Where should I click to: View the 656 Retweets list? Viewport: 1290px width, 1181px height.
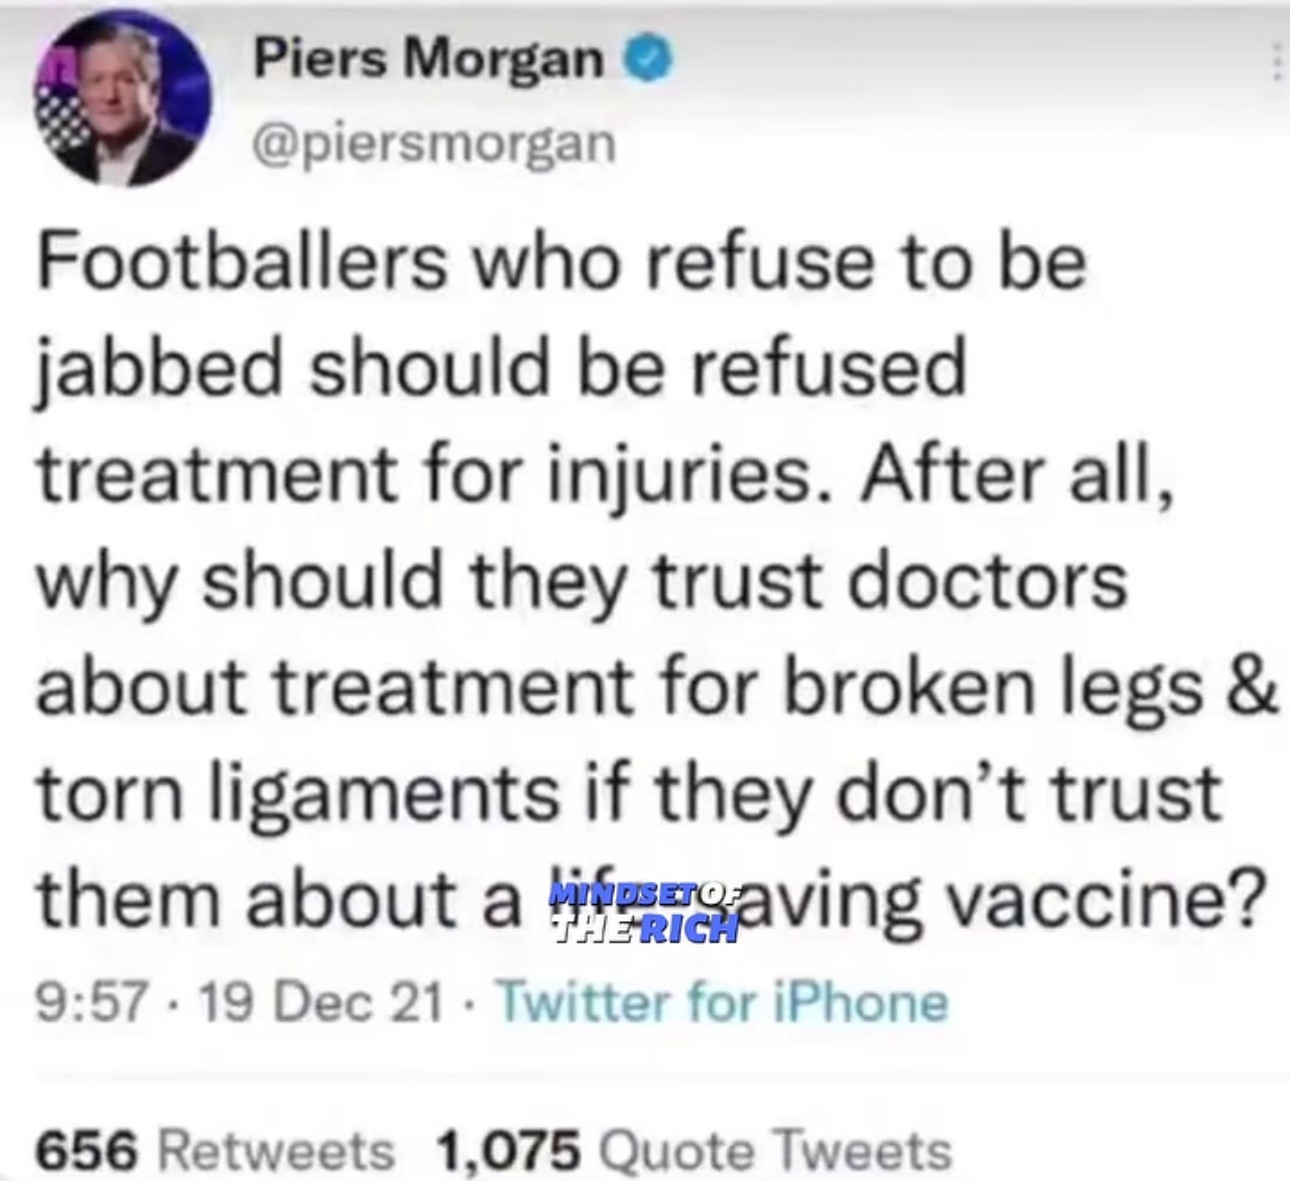coord(216,1151)
